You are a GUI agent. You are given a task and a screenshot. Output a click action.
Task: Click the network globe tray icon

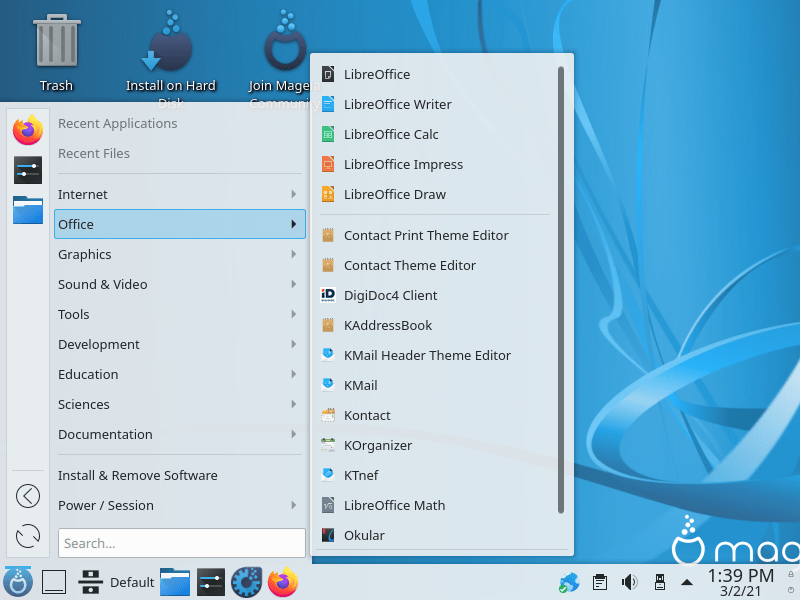pos(569,582)
